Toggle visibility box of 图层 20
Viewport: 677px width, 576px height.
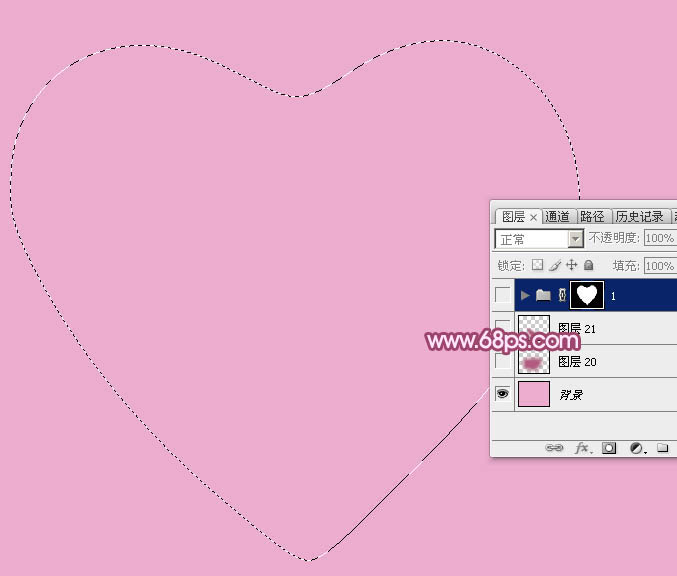pos(502,361)
